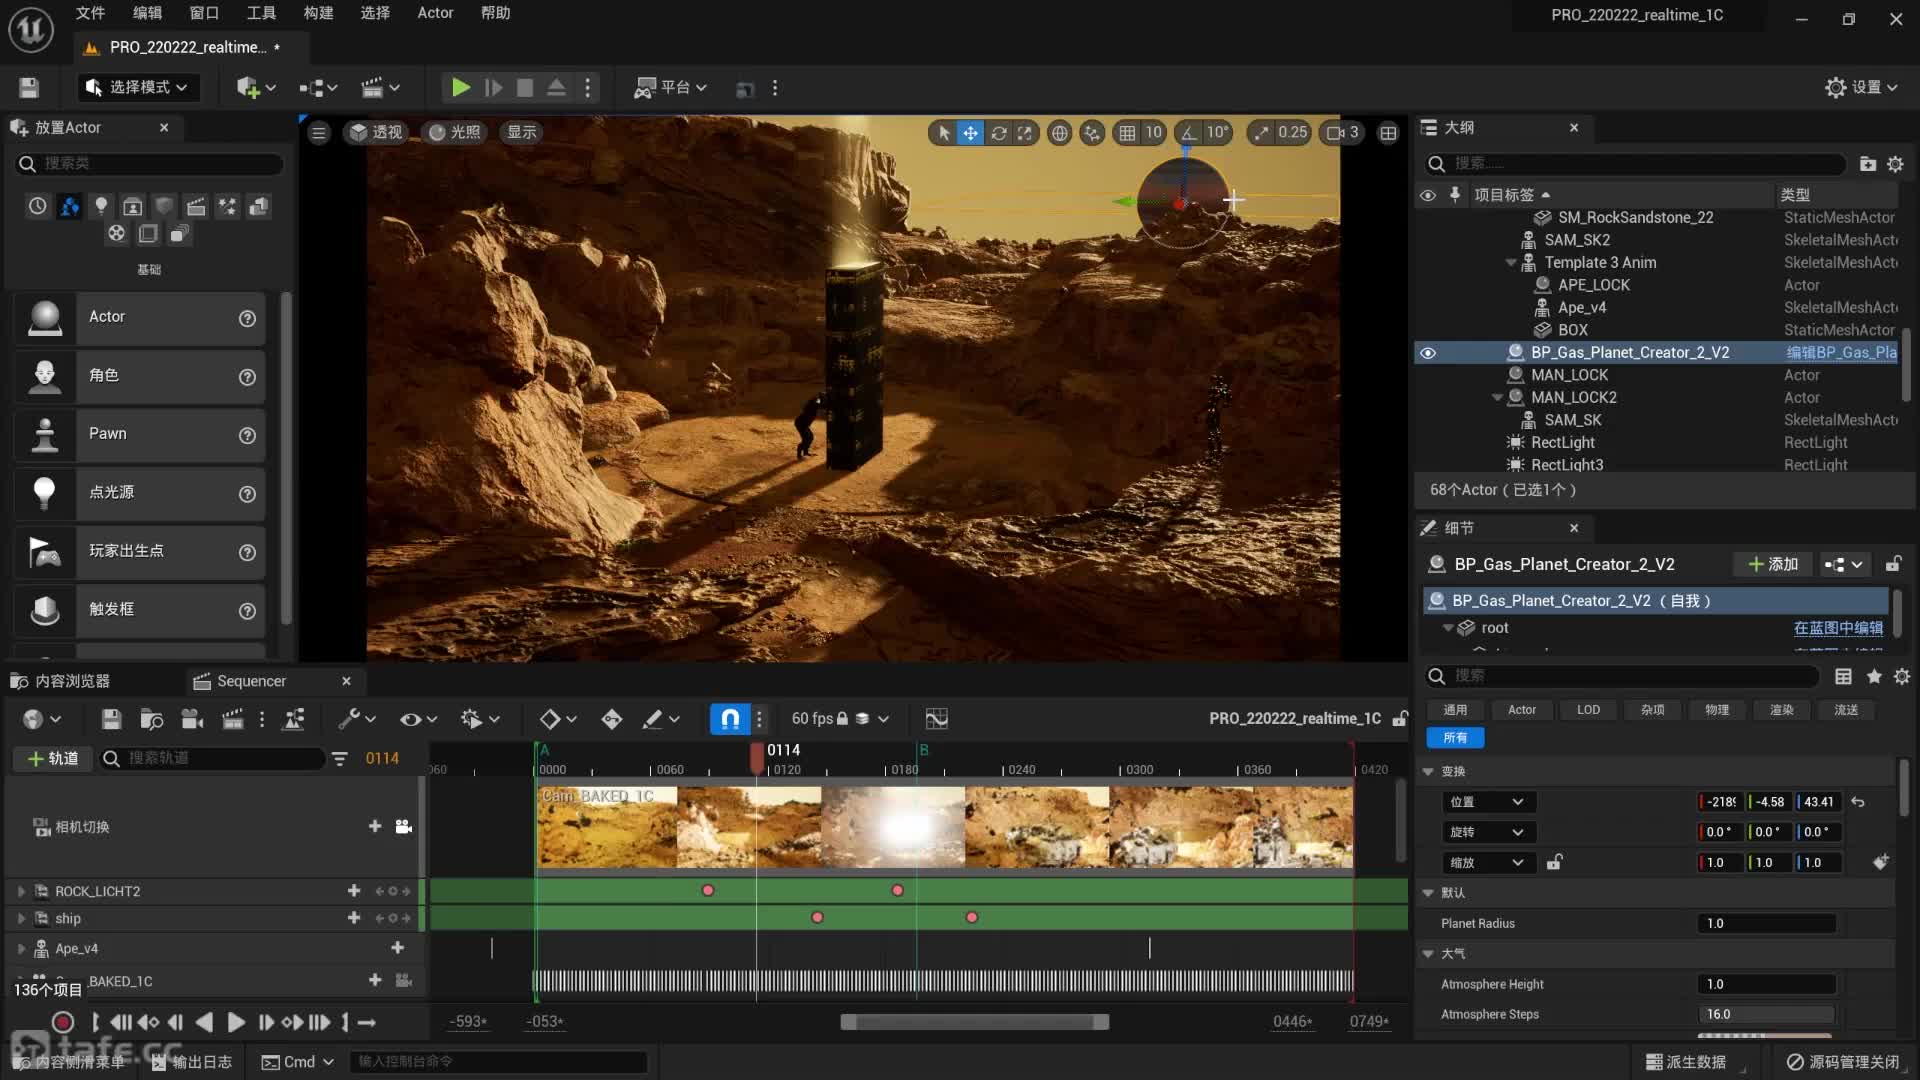The width and height of the screenshot is (1920, 1080).
Task: Open the 文件 menu
Action: pos(90,13)
